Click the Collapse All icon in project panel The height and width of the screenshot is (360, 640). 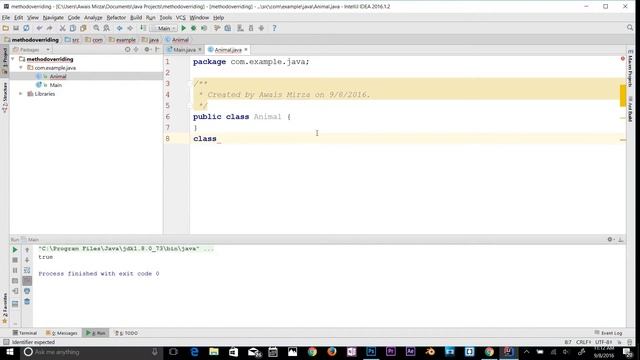136,50
